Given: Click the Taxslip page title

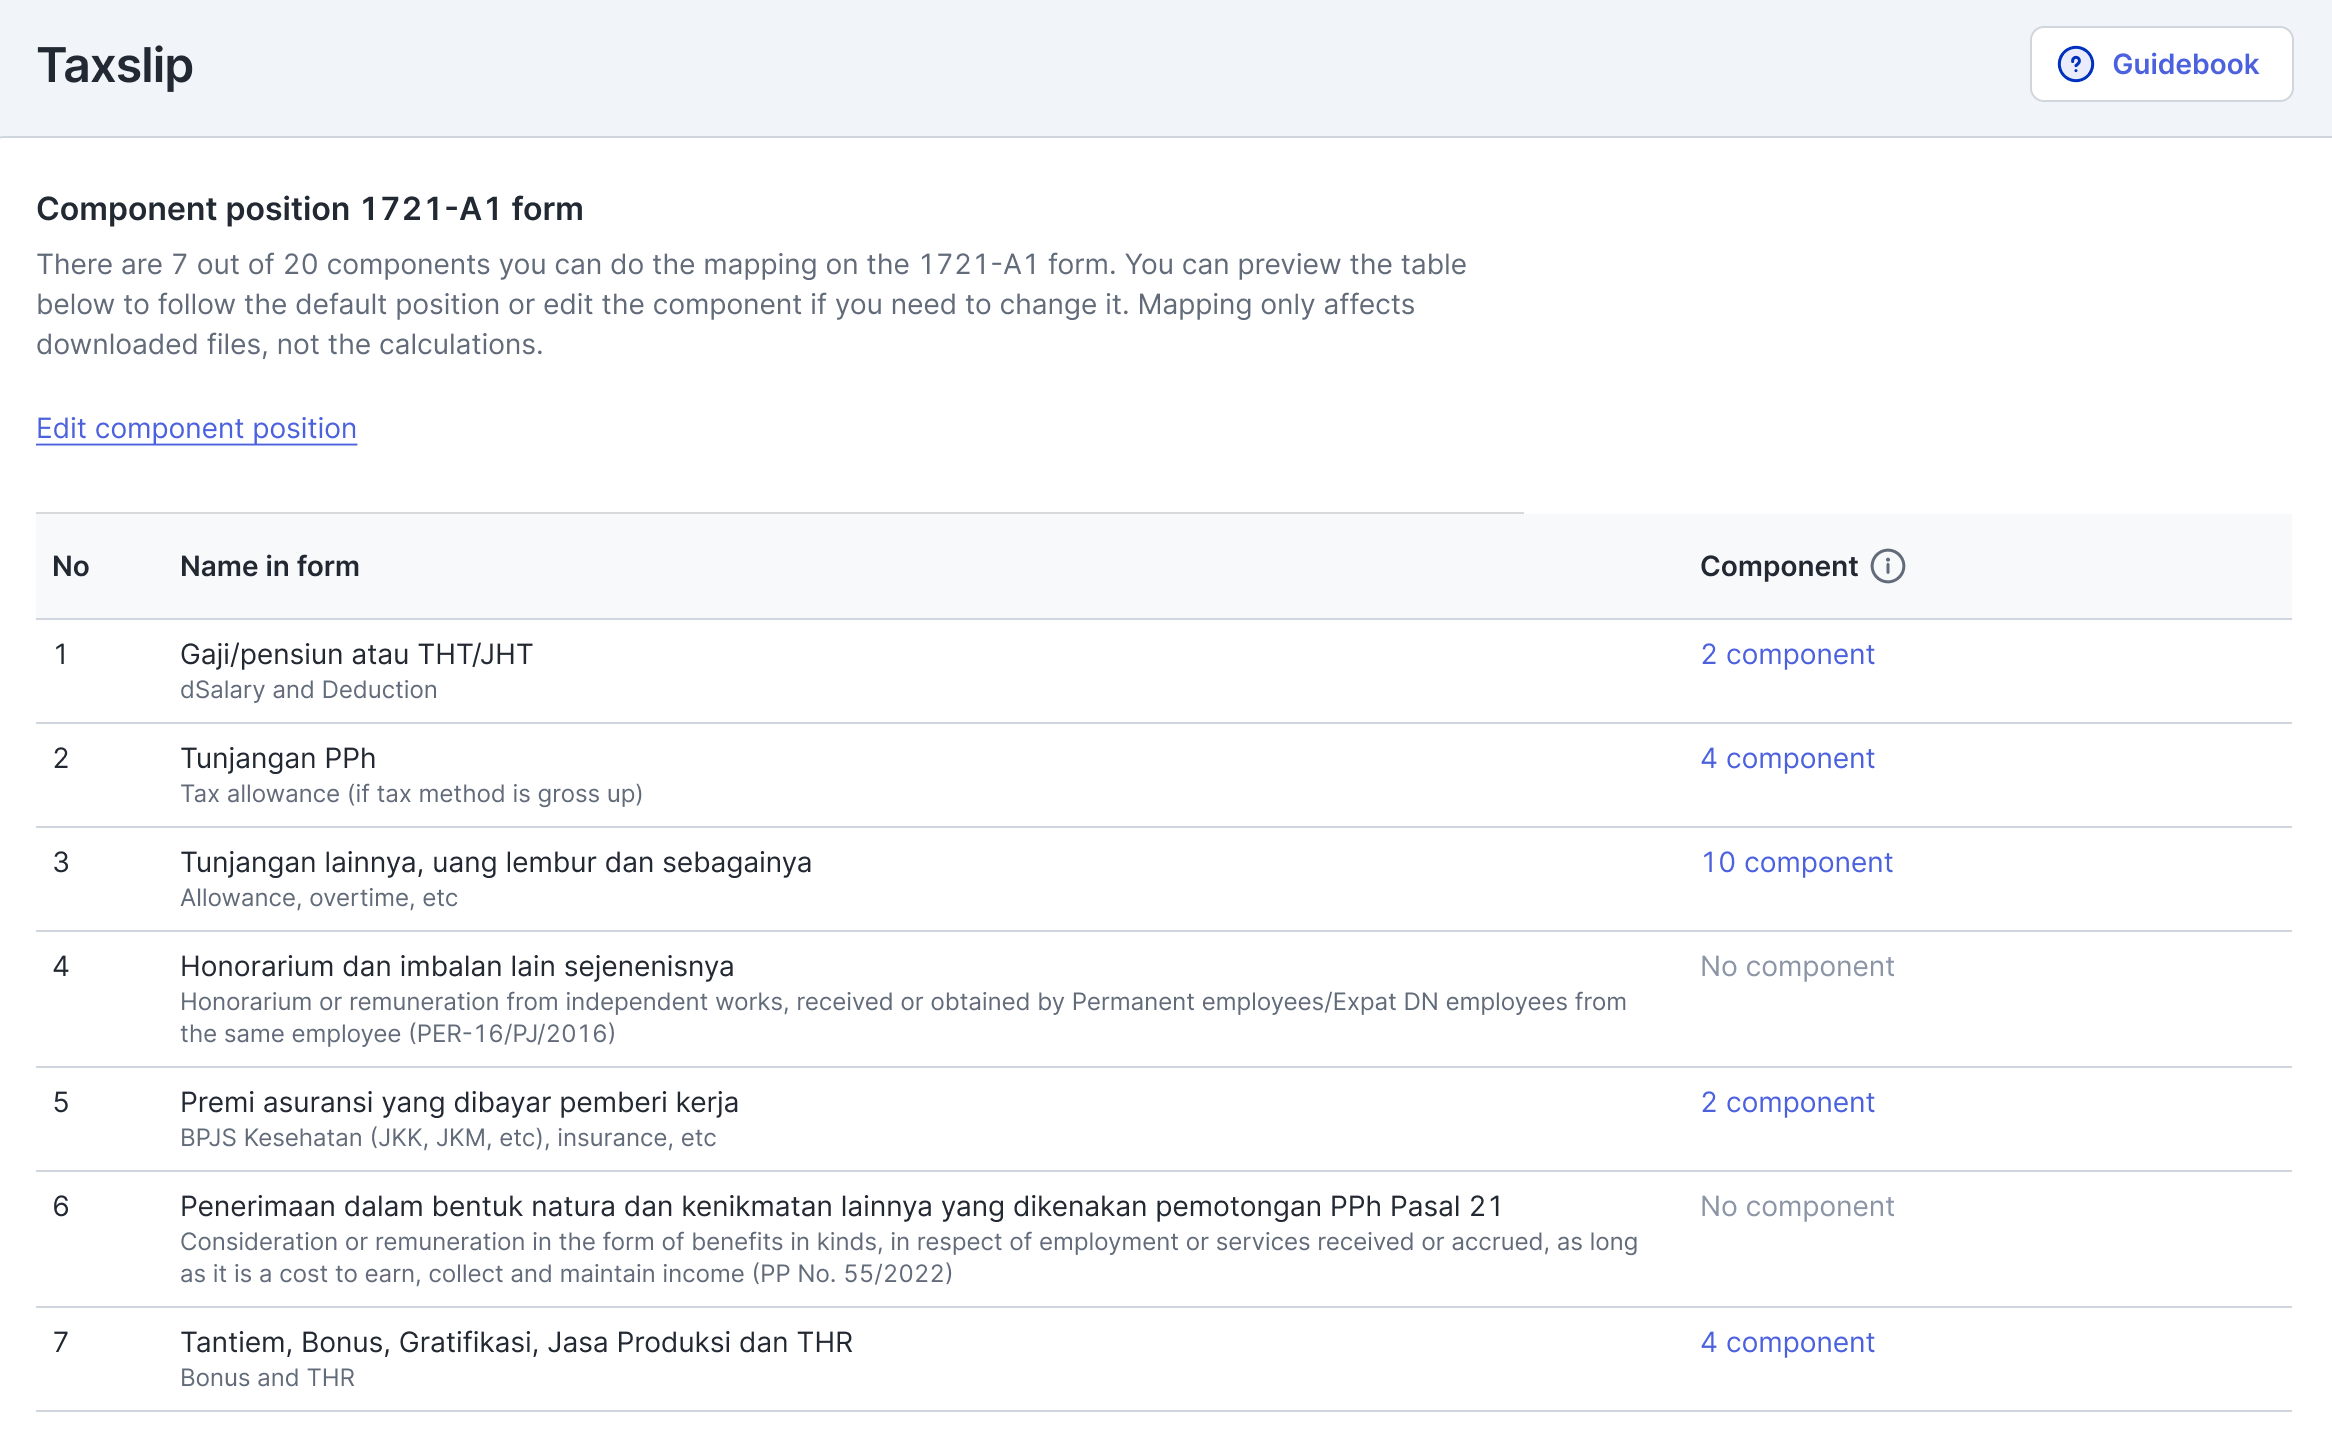Looking at the screenshot, I should tap(115, 66).
